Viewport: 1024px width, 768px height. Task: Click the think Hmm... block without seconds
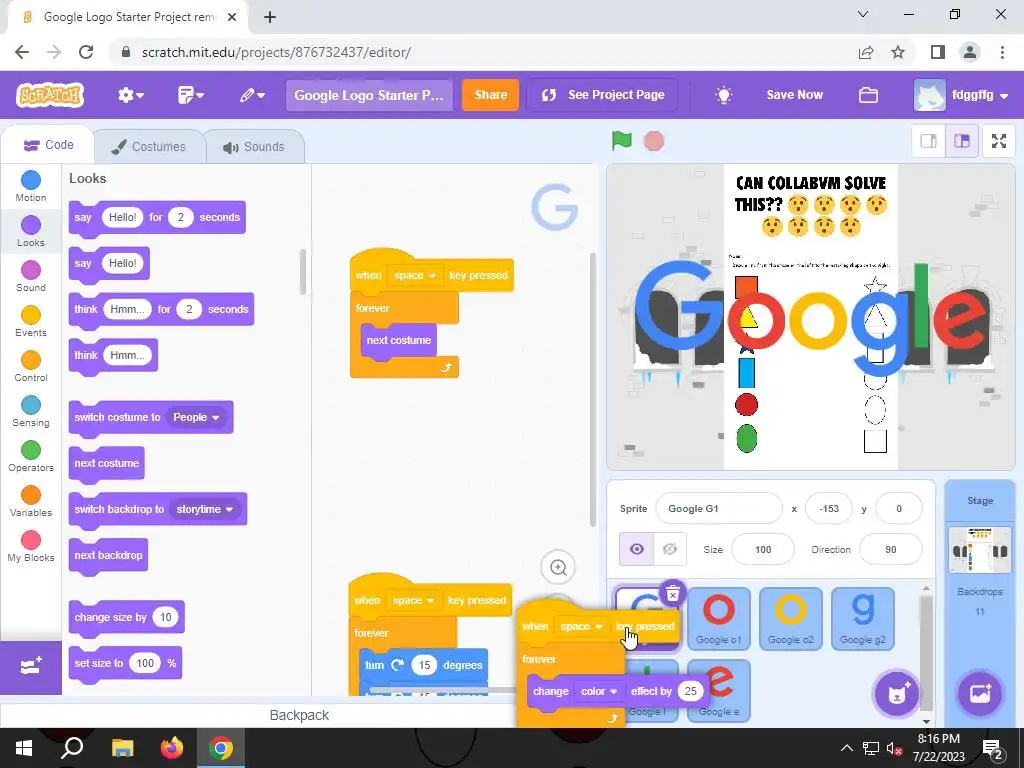click(x=113, y=355)
